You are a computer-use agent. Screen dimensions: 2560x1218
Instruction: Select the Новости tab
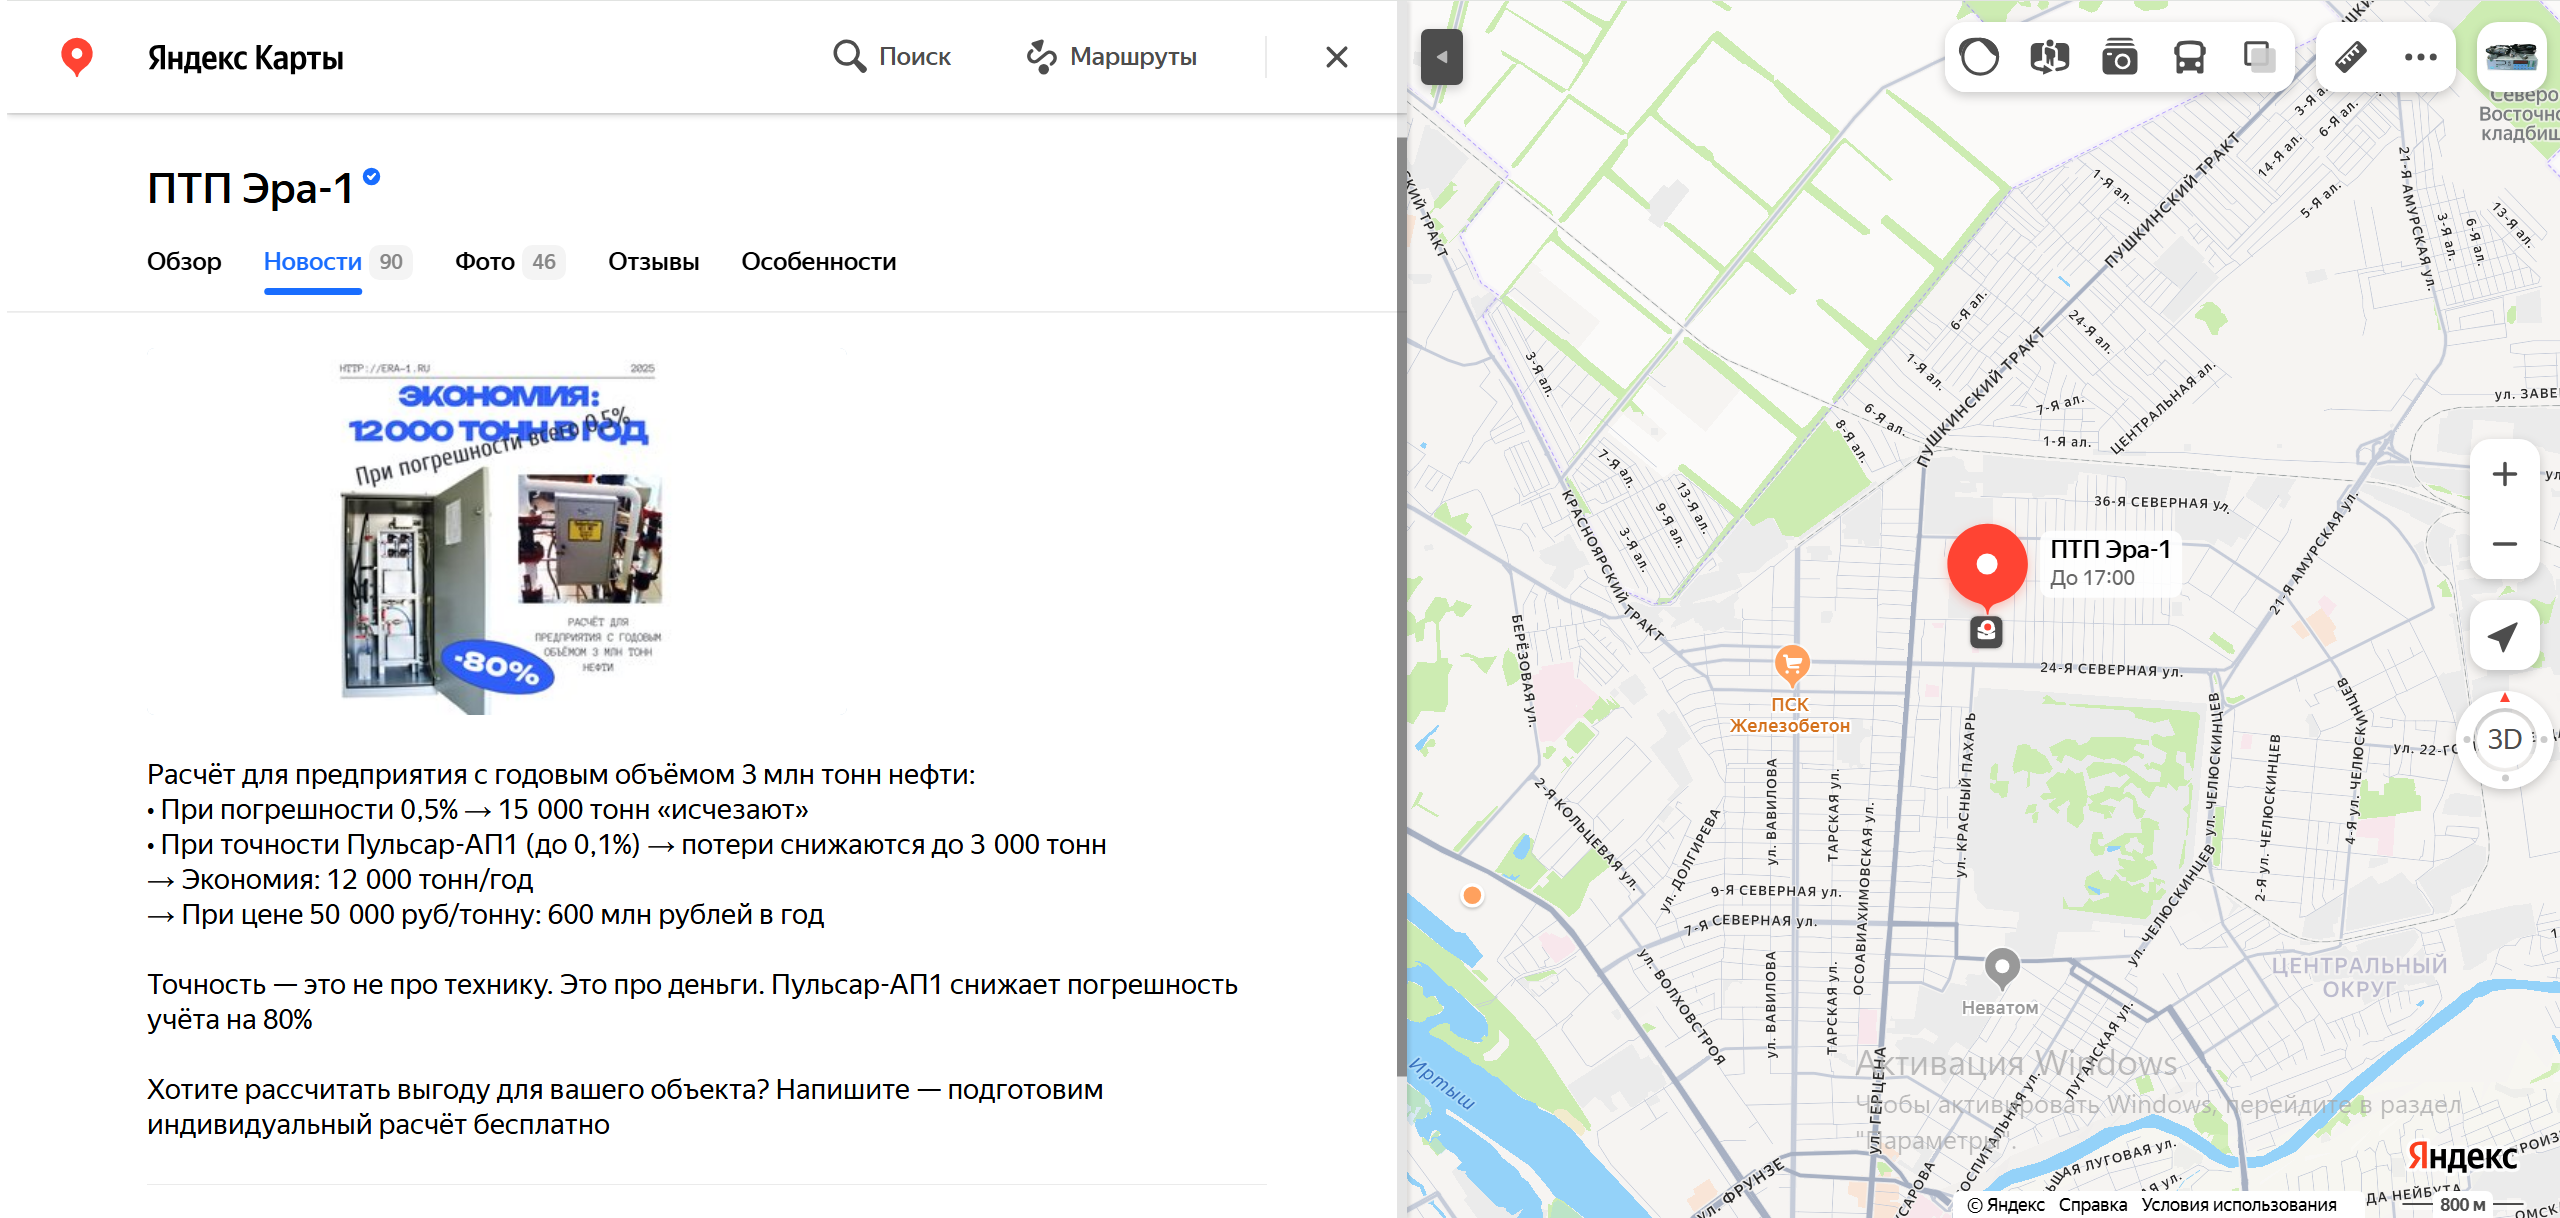tap(313, 262)
